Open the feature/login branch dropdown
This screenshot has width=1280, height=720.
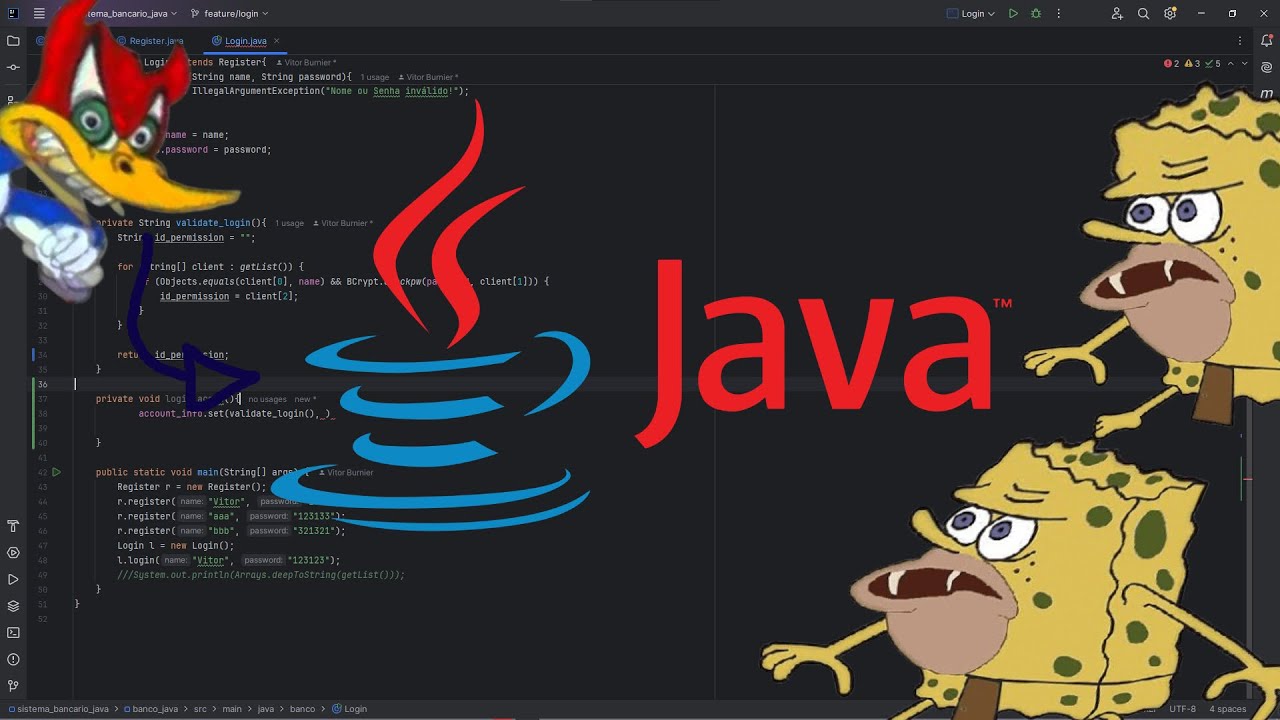[x=230, y=14]
